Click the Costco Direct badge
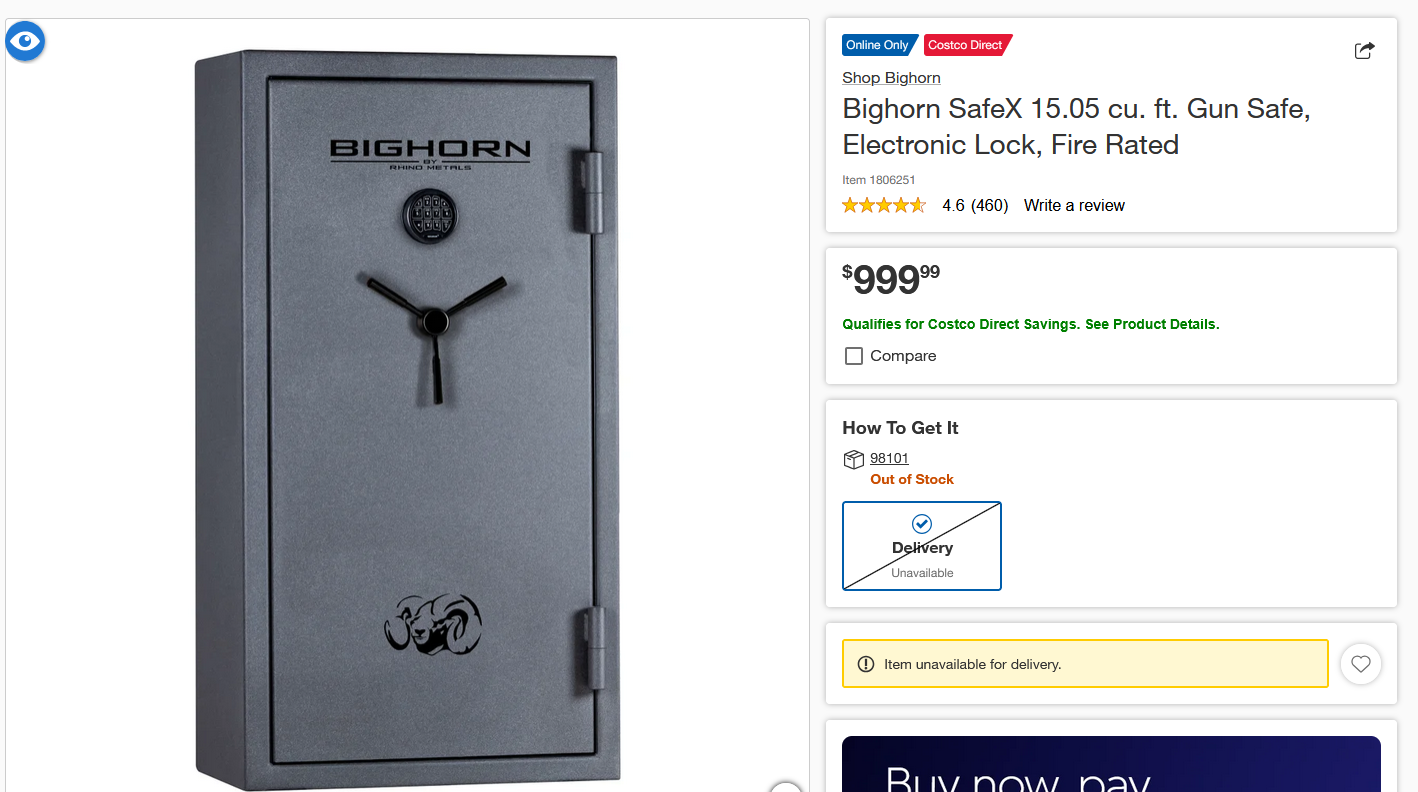This screenshot has width=1418, height=792. click(x=967, y=45)
